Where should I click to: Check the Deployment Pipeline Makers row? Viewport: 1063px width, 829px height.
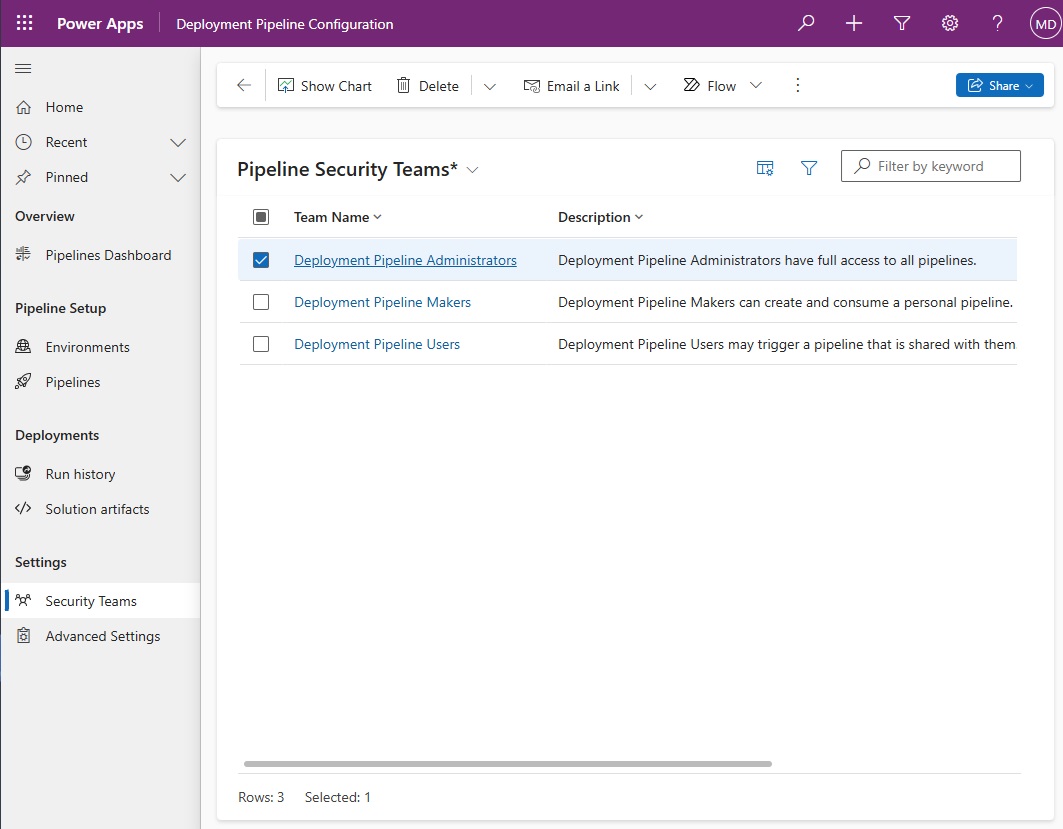[261, 301]
